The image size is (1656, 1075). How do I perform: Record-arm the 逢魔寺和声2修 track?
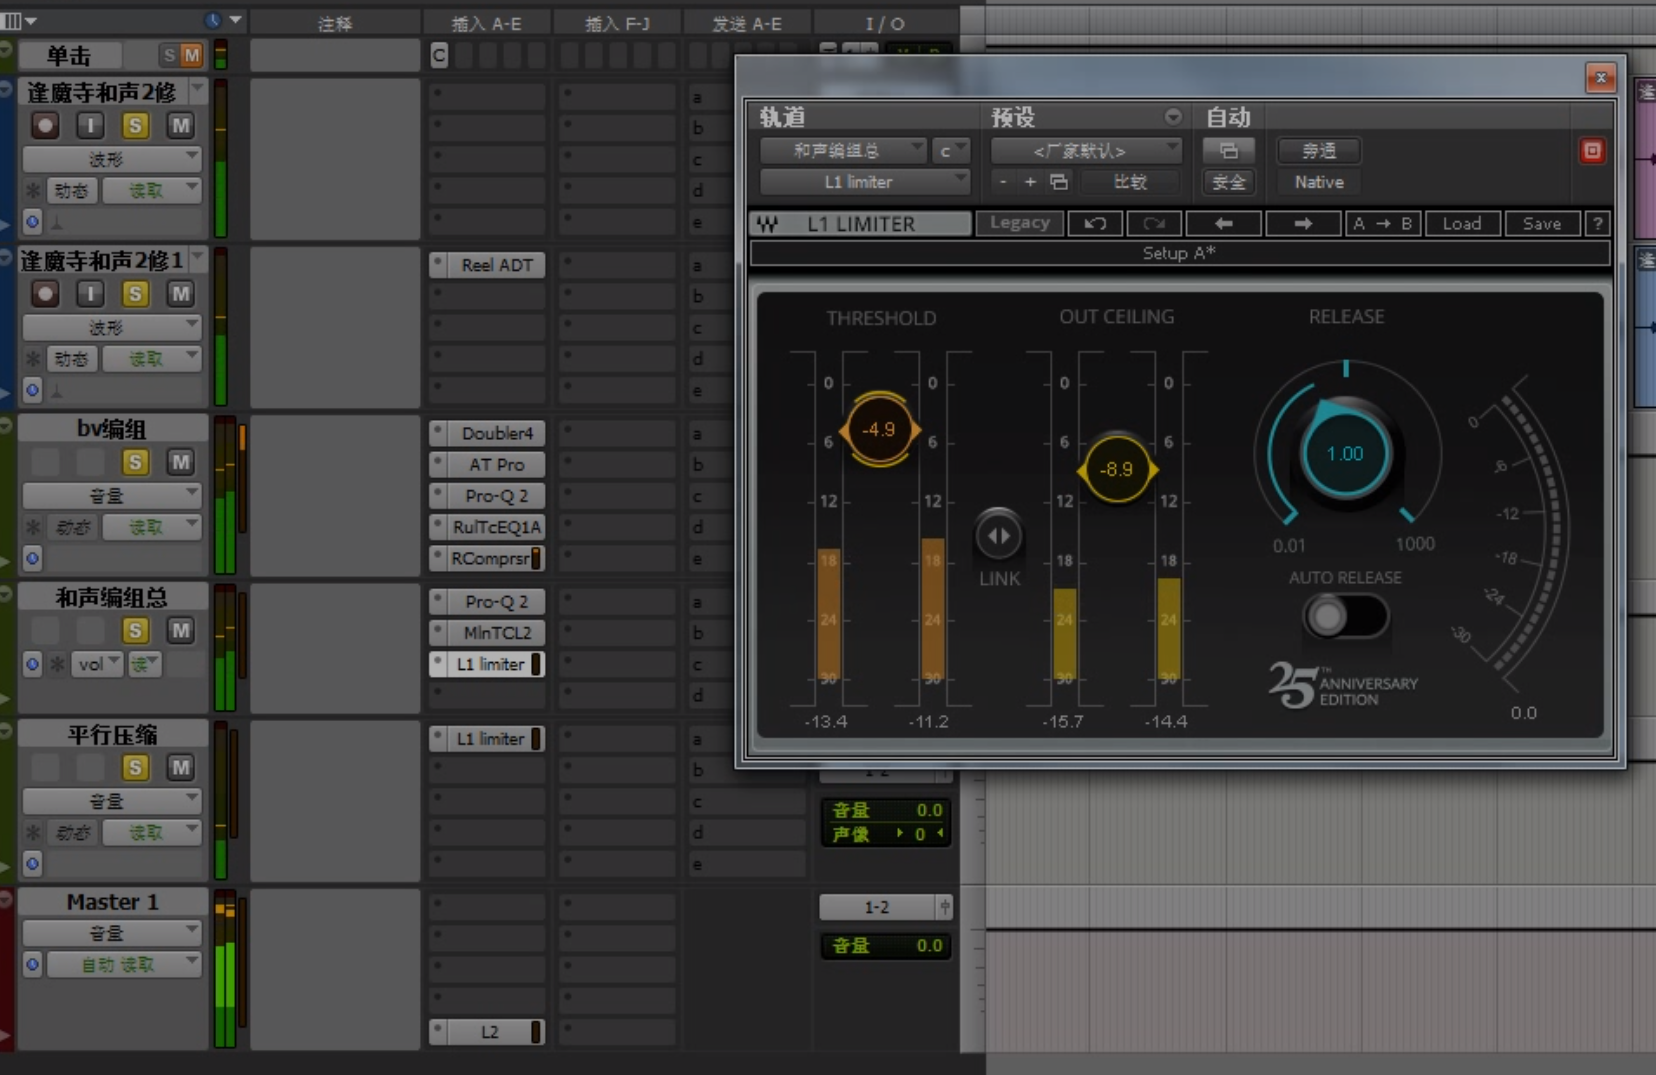pyautogui.click(x=44, y=125)
